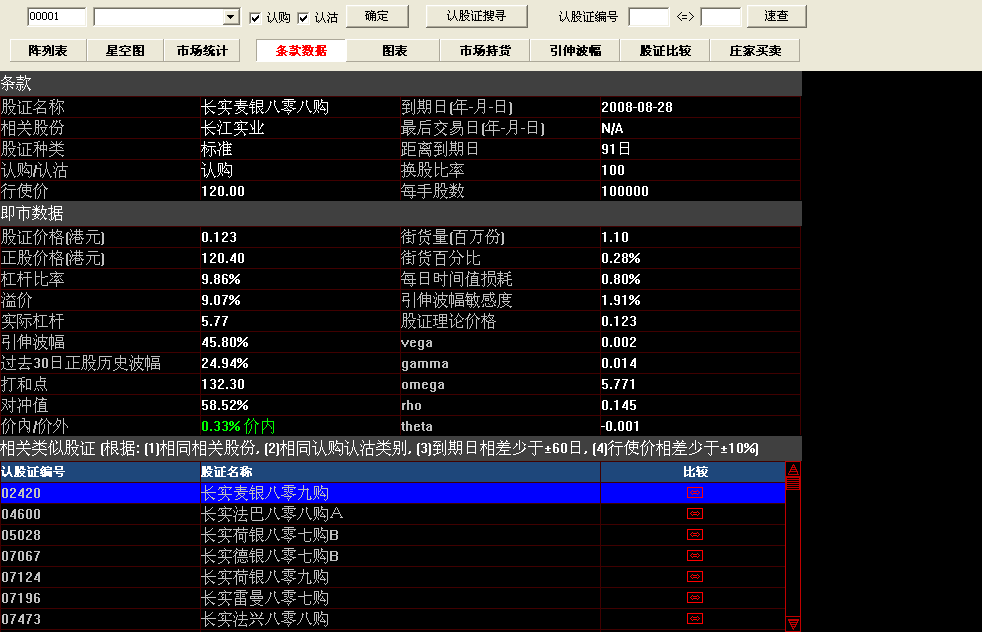Open the dropdown next to code 00001
982x632 pixels.
(231, 17)
